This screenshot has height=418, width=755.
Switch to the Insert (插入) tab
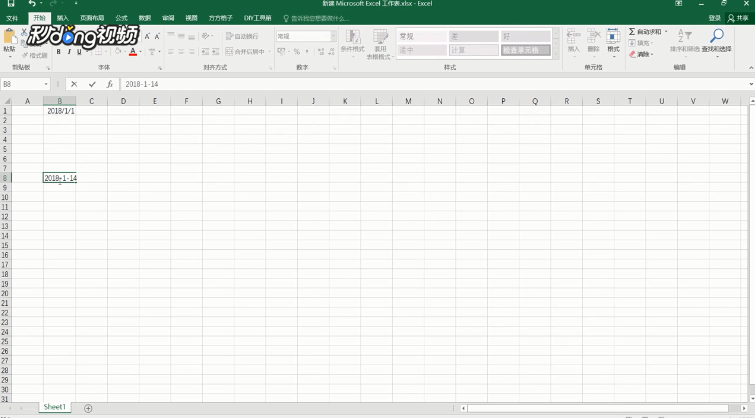point(63,18)
